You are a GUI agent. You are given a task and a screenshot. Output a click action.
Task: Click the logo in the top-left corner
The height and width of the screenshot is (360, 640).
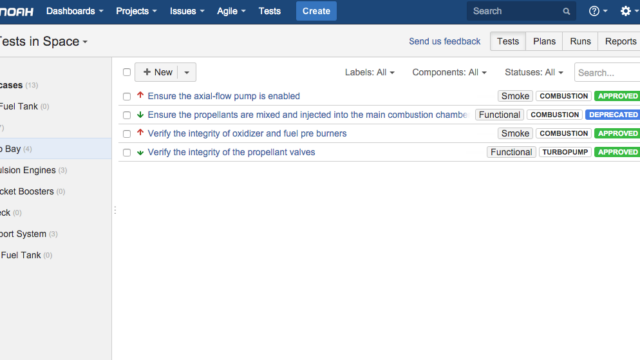coord(16,11)
